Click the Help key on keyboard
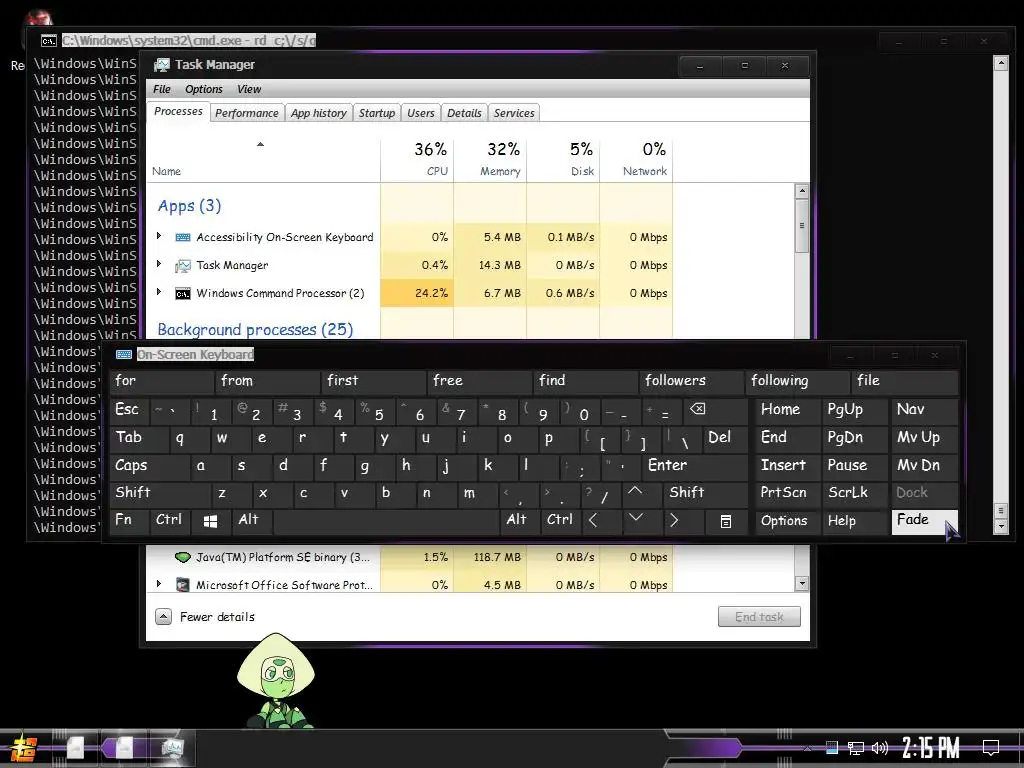Image resolution: width=1024 pixels, height=768 pixels. (x=856, y=521)
